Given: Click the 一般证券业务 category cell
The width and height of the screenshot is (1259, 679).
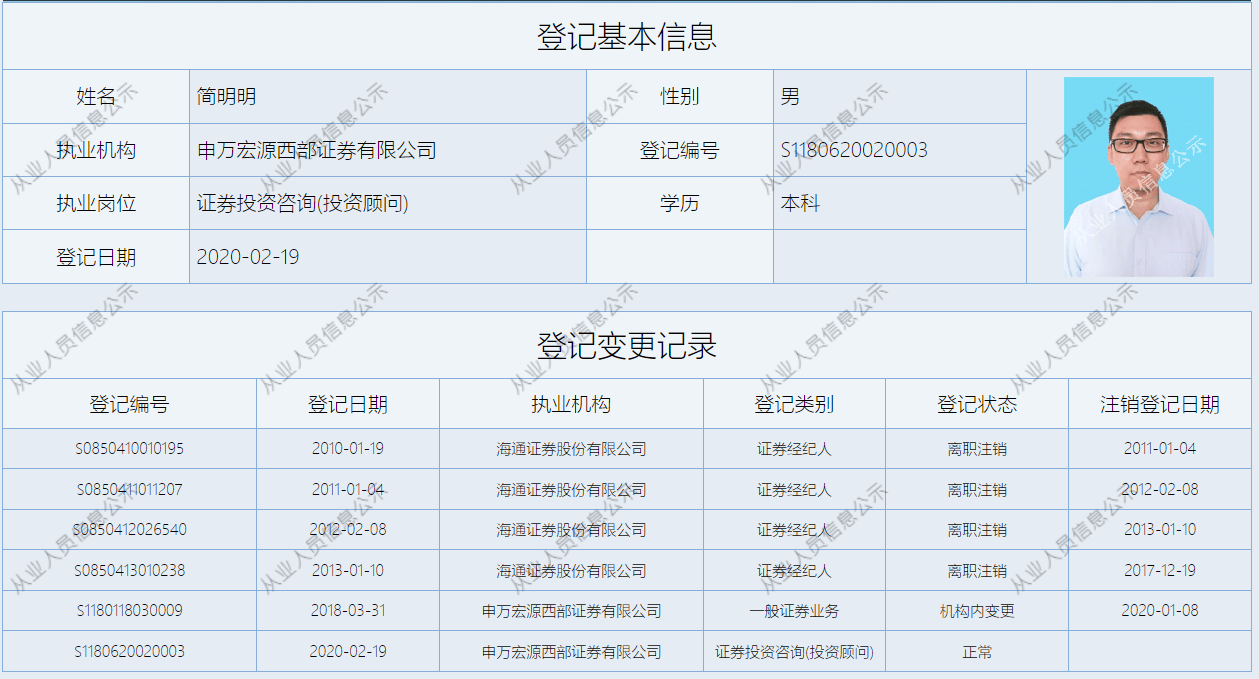Looking at the screenshot, I should coord(796,611).
